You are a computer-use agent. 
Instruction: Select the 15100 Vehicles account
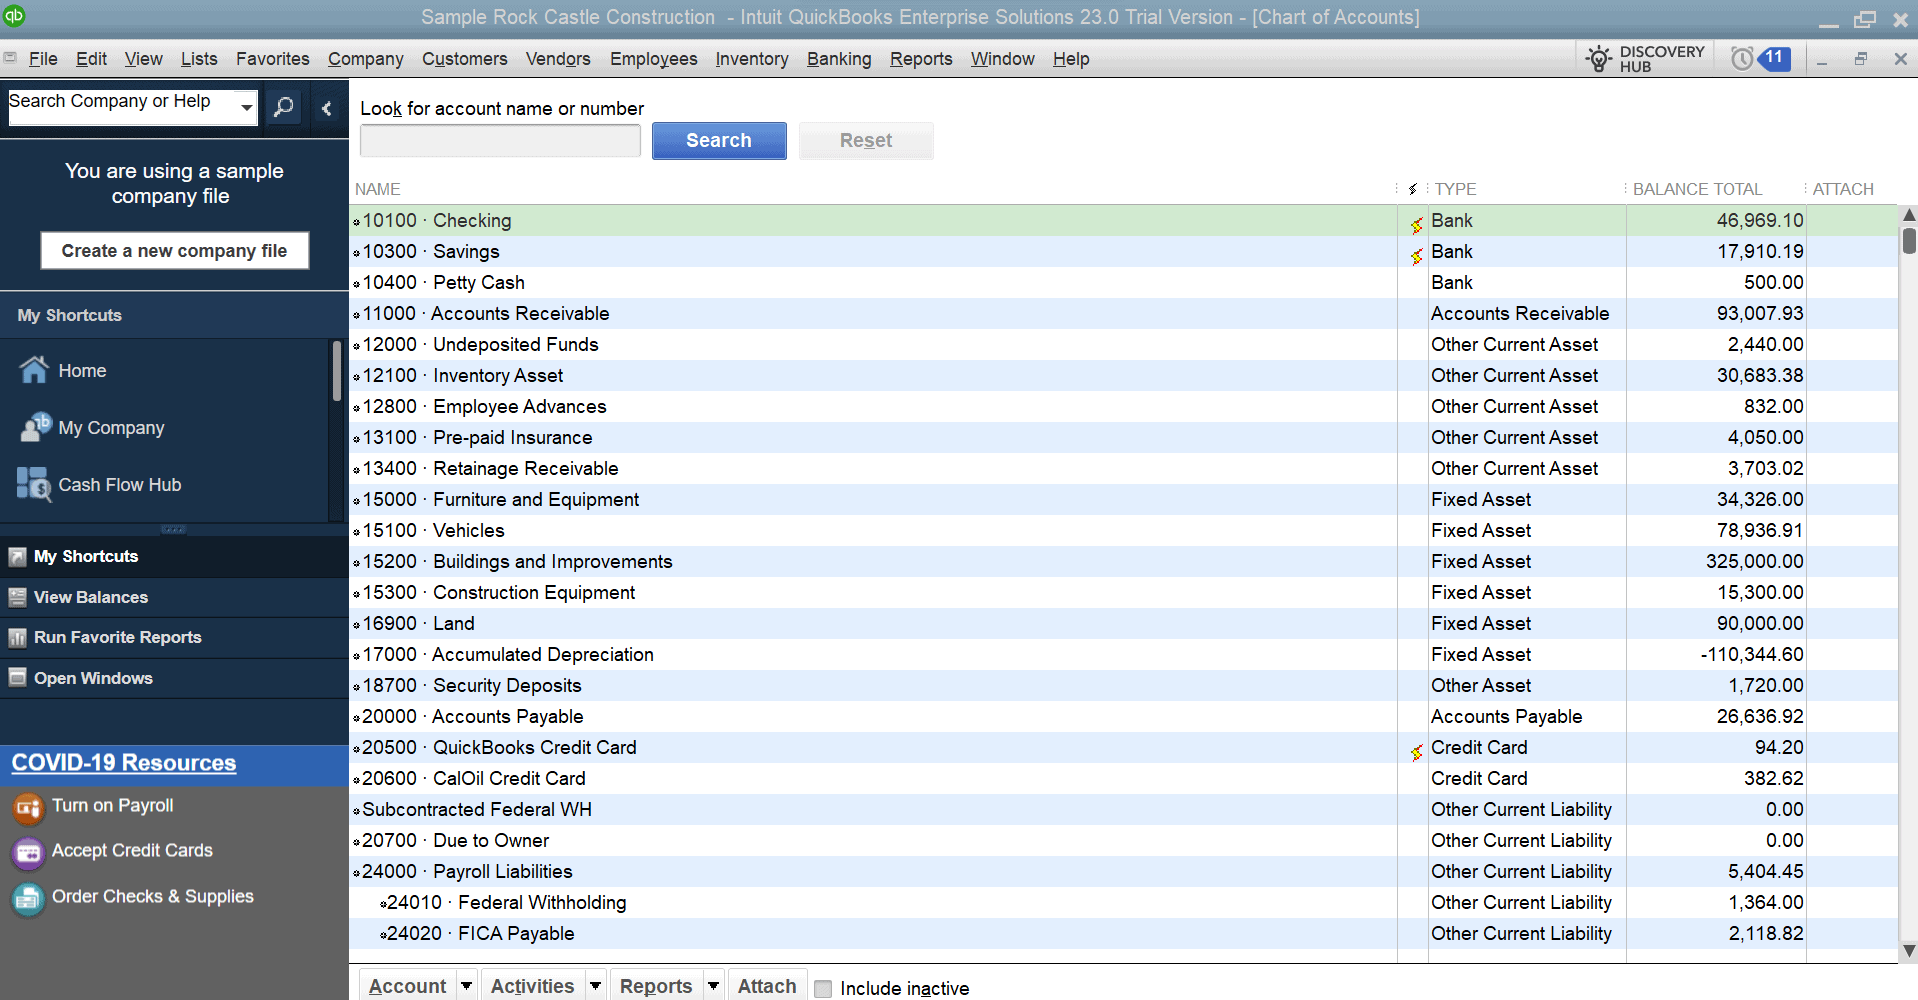tap(1123, 531)
